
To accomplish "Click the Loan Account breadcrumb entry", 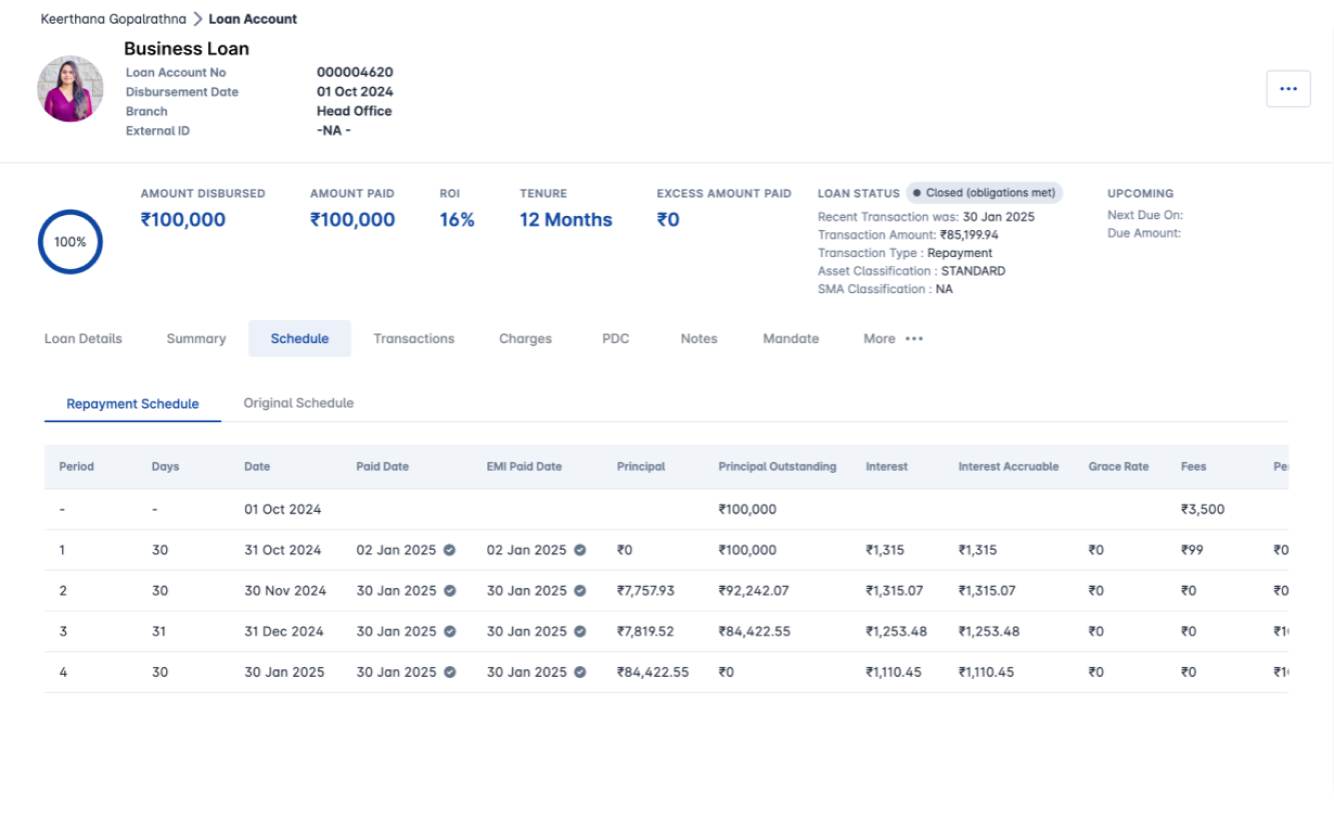I will (x=251, y=18).
